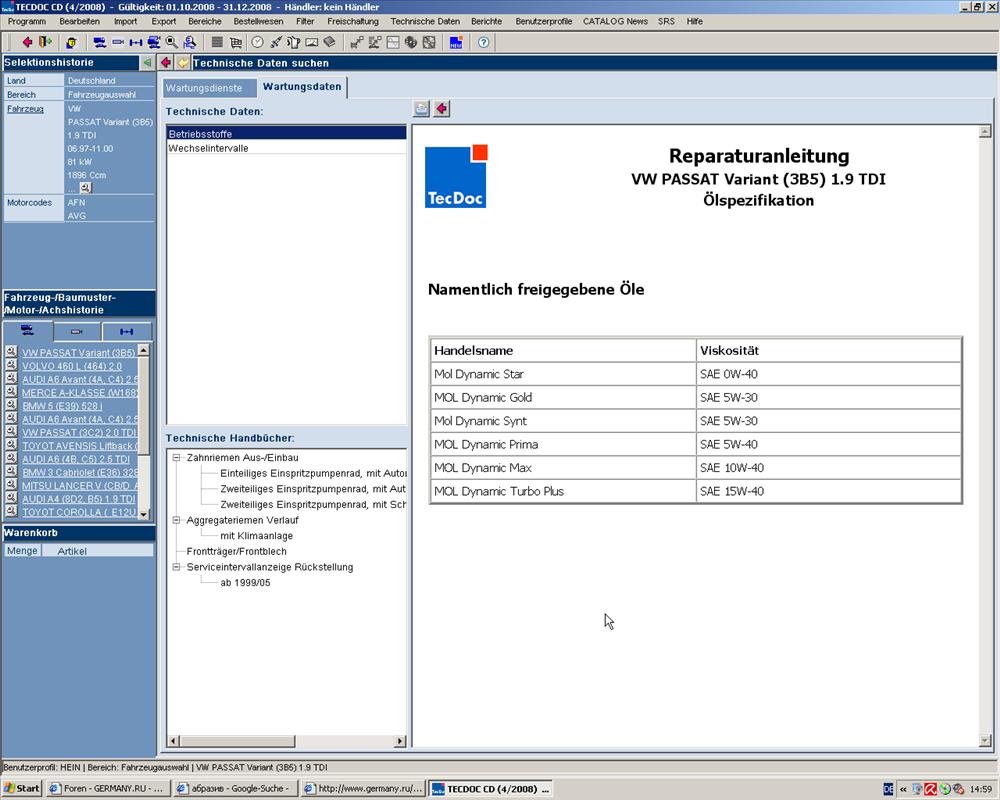Click the exit door toolbar icon
This screenshot has height=800, width=1000.
45,42
